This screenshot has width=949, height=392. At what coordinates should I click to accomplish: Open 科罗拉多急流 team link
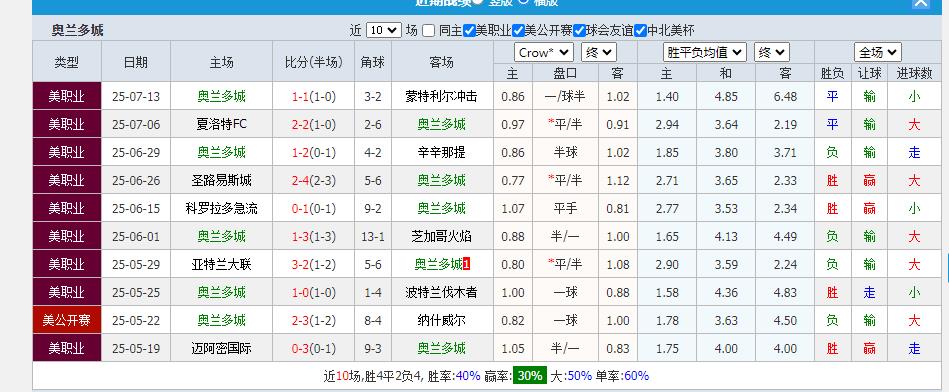point(222,208)
